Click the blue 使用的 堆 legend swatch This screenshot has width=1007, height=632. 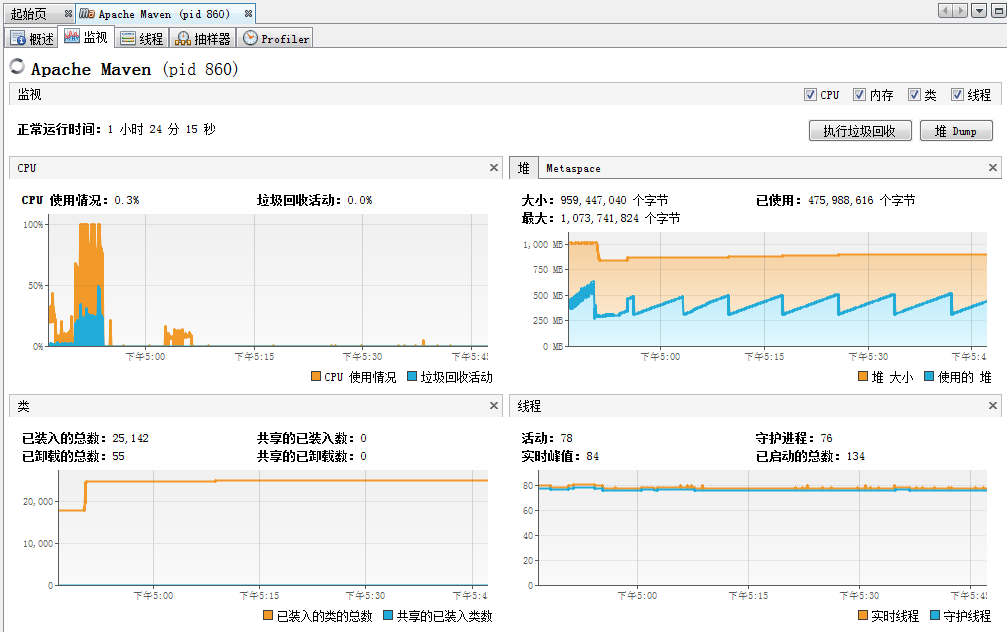929,376
